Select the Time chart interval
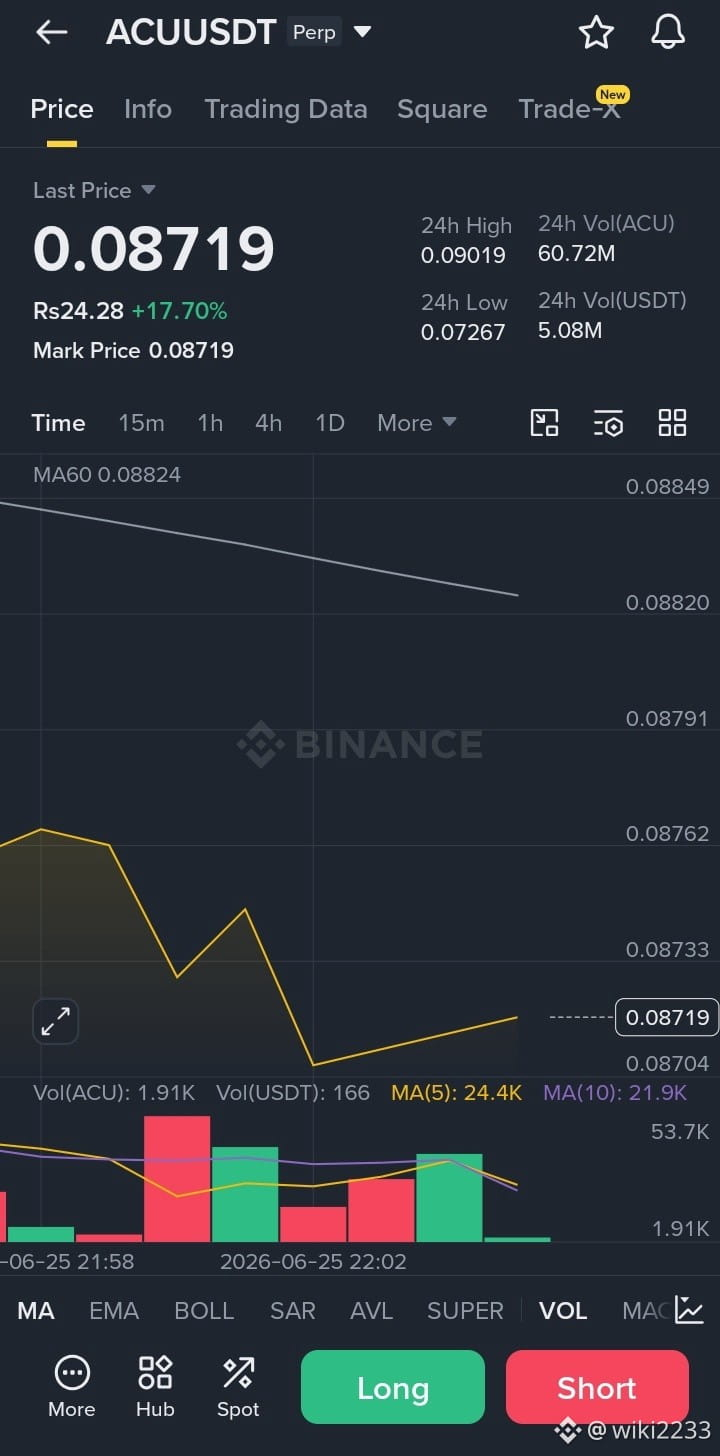 (x=58, y=423)
